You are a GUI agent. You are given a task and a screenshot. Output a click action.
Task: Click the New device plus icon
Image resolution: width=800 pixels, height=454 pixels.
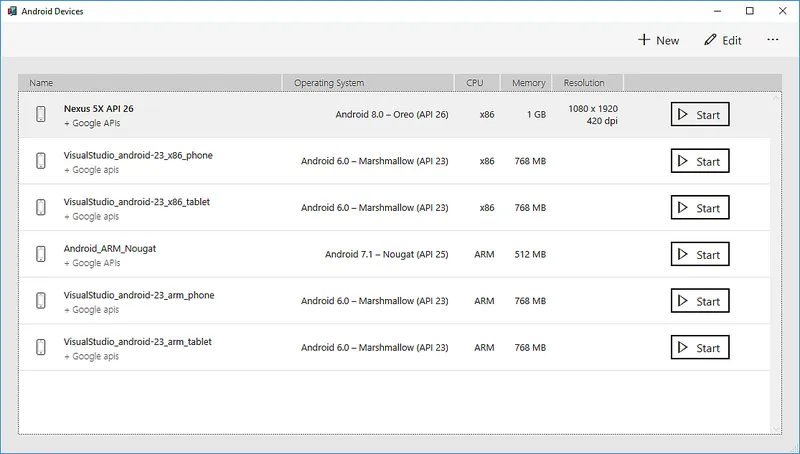tap(644, 40)
